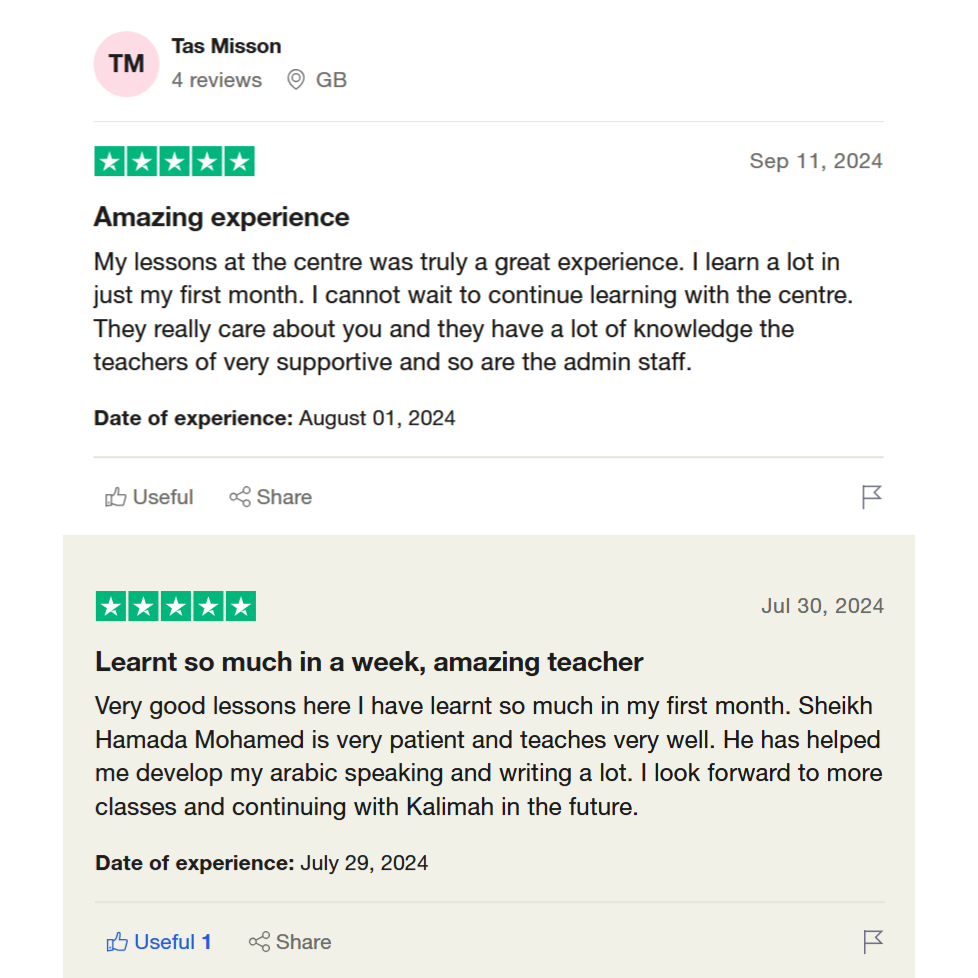Click the blue thumbs-up icon on second review
This screenshot has width=978, height=978.
coord(117,942)
